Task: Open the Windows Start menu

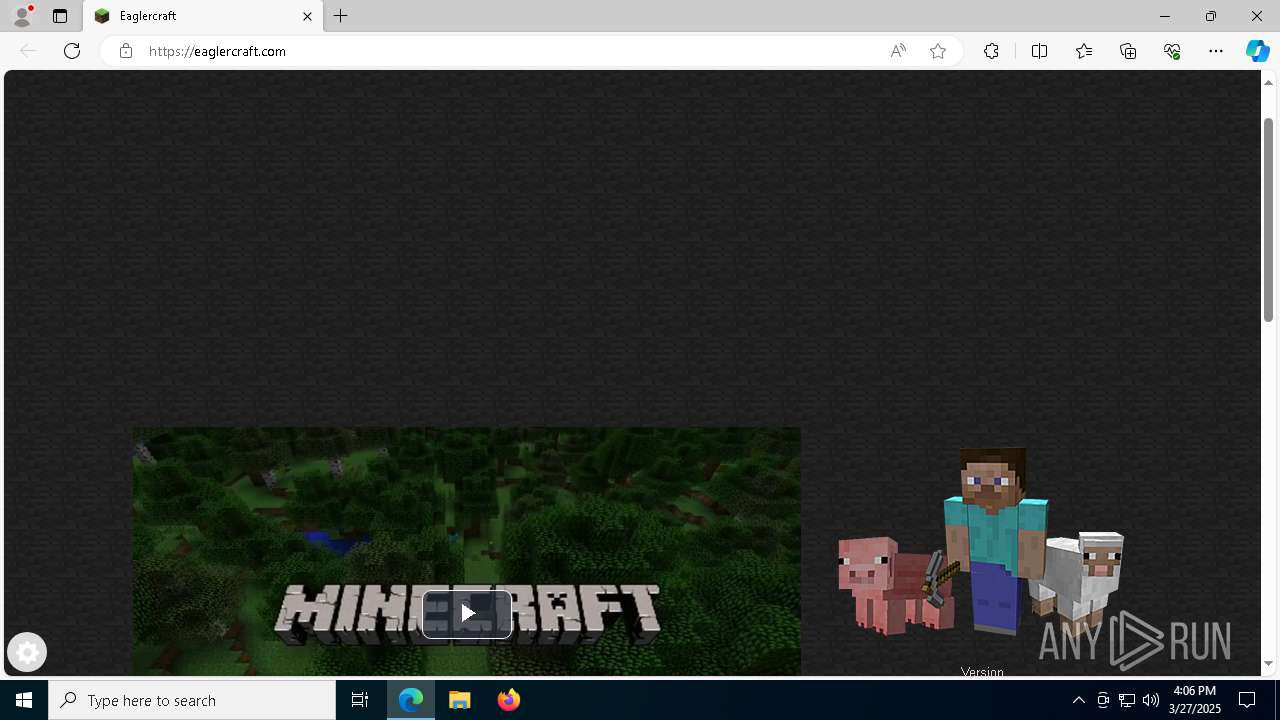Action: tap(24, 700)
